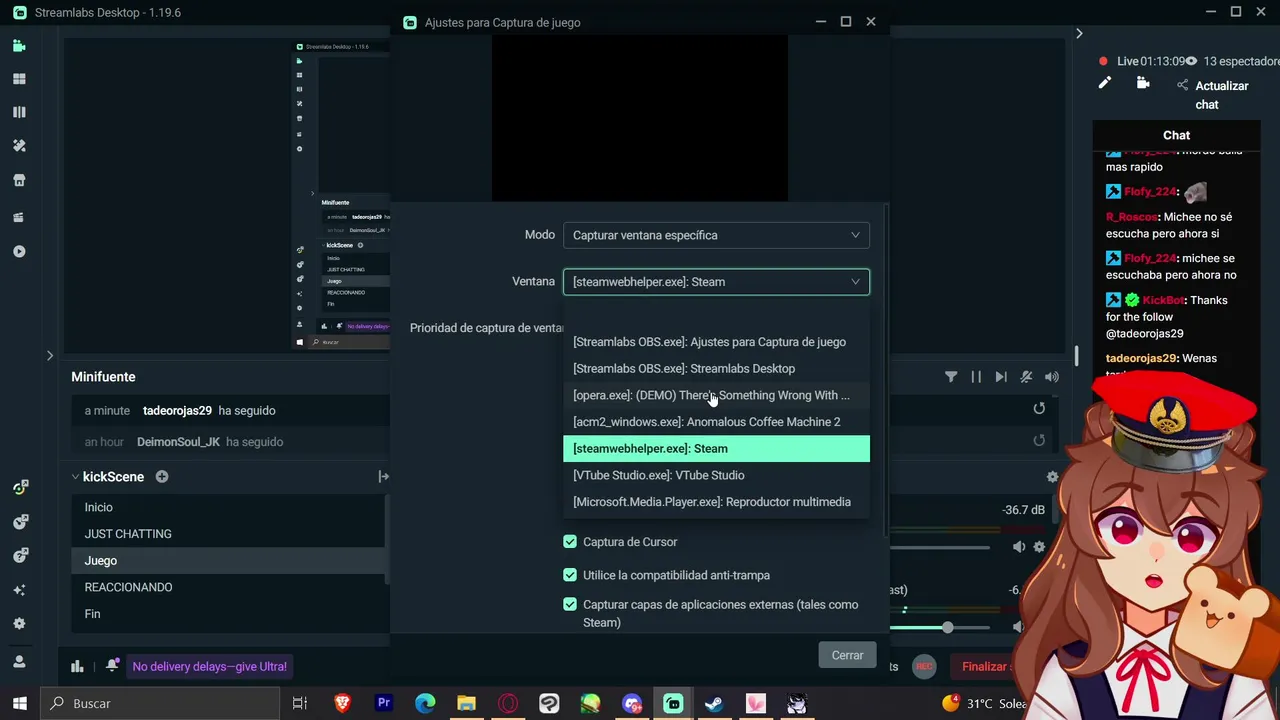This screenshot has width=1280, height=720.
Task: Choose Anomalous Coffee Machine 2 window
Action: [x=716, y=422]
